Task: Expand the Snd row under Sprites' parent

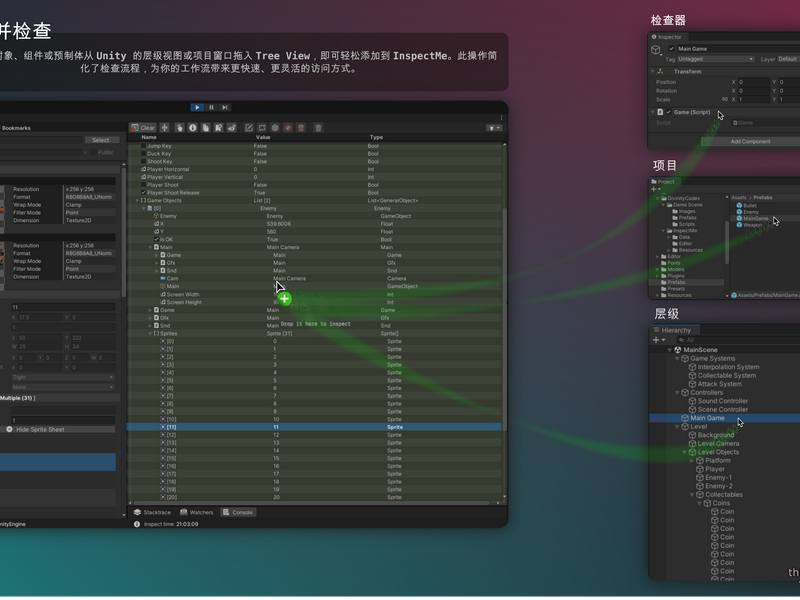Action: point(150,326)
